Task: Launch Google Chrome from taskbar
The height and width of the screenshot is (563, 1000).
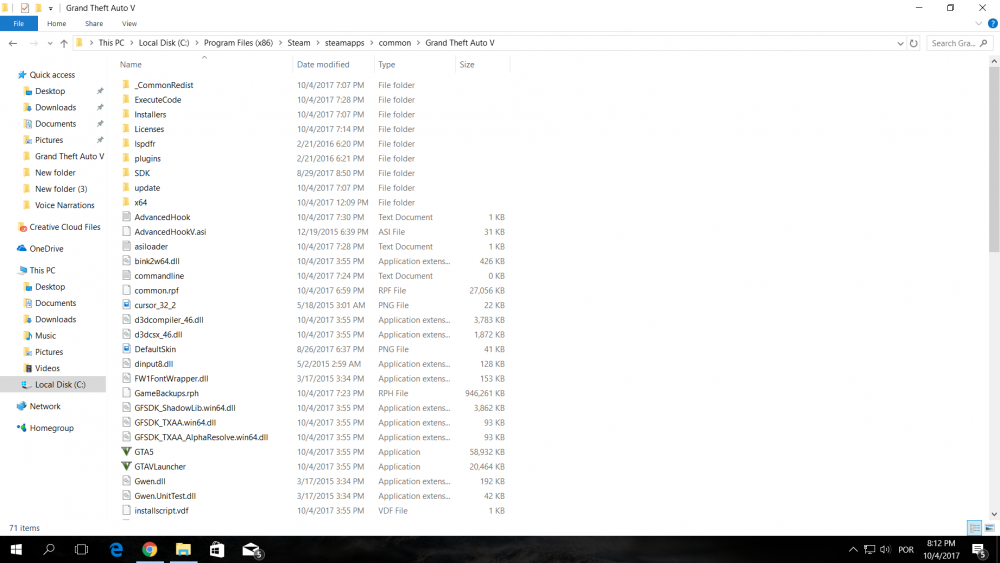Action: click(x=149, y=550)
